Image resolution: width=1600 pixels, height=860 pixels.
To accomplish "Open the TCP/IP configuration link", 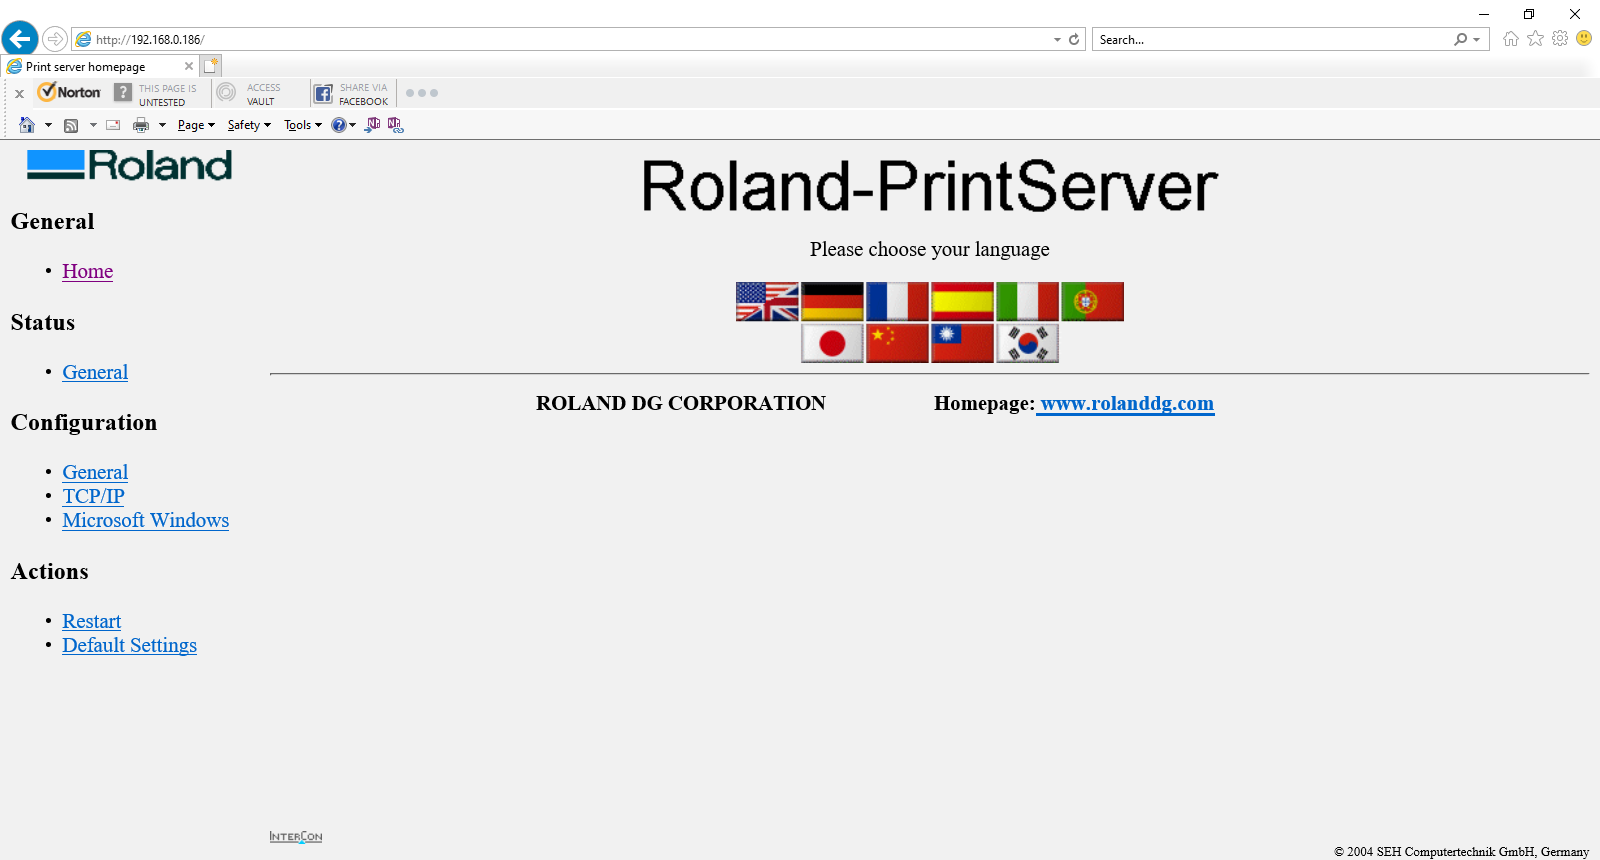I will (94, 496).
